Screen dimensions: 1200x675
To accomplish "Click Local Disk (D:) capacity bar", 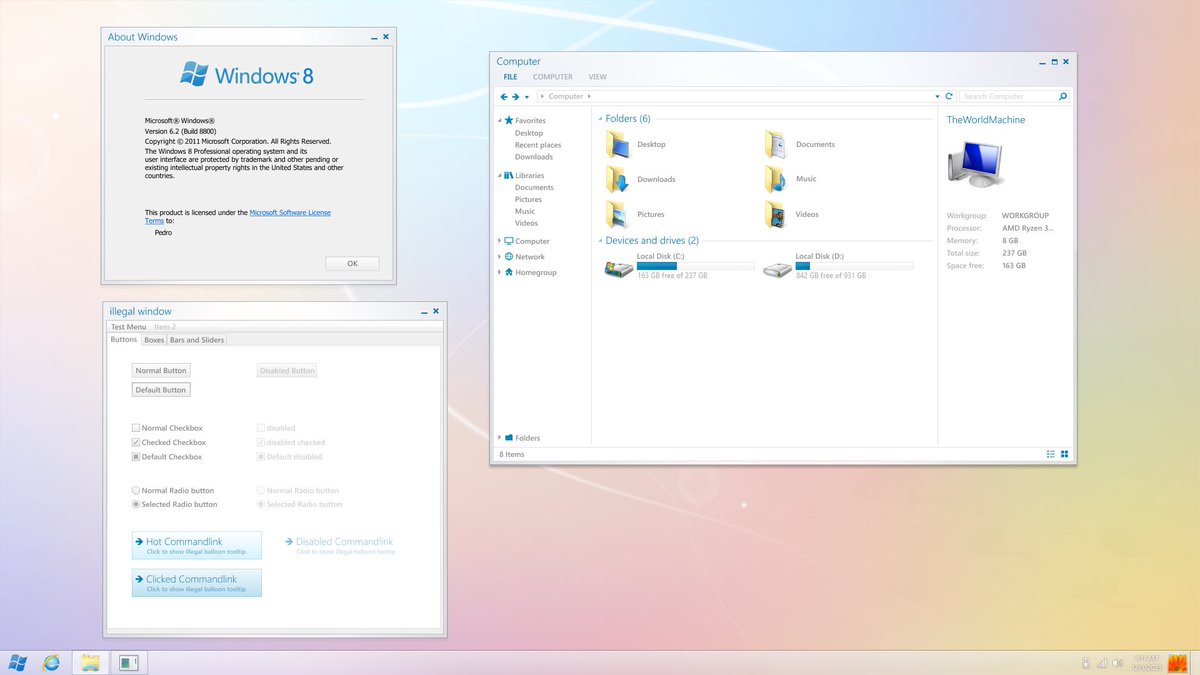I will 854,266.
